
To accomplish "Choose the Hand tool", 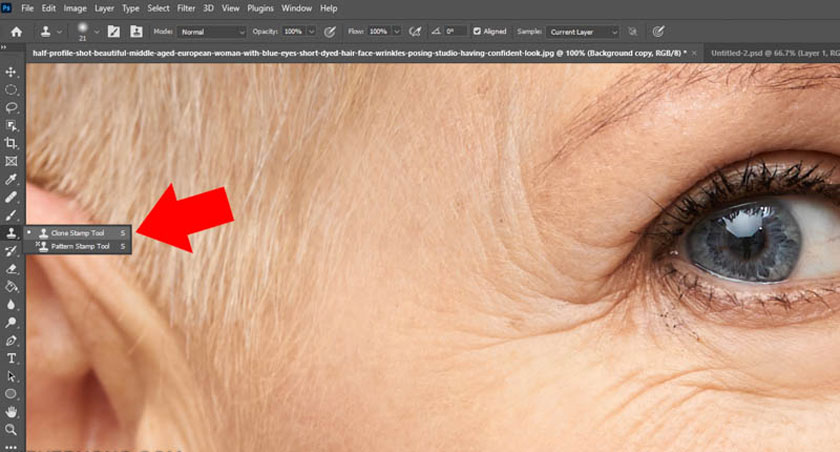I will pyautogui.click(x=12, y=411).
